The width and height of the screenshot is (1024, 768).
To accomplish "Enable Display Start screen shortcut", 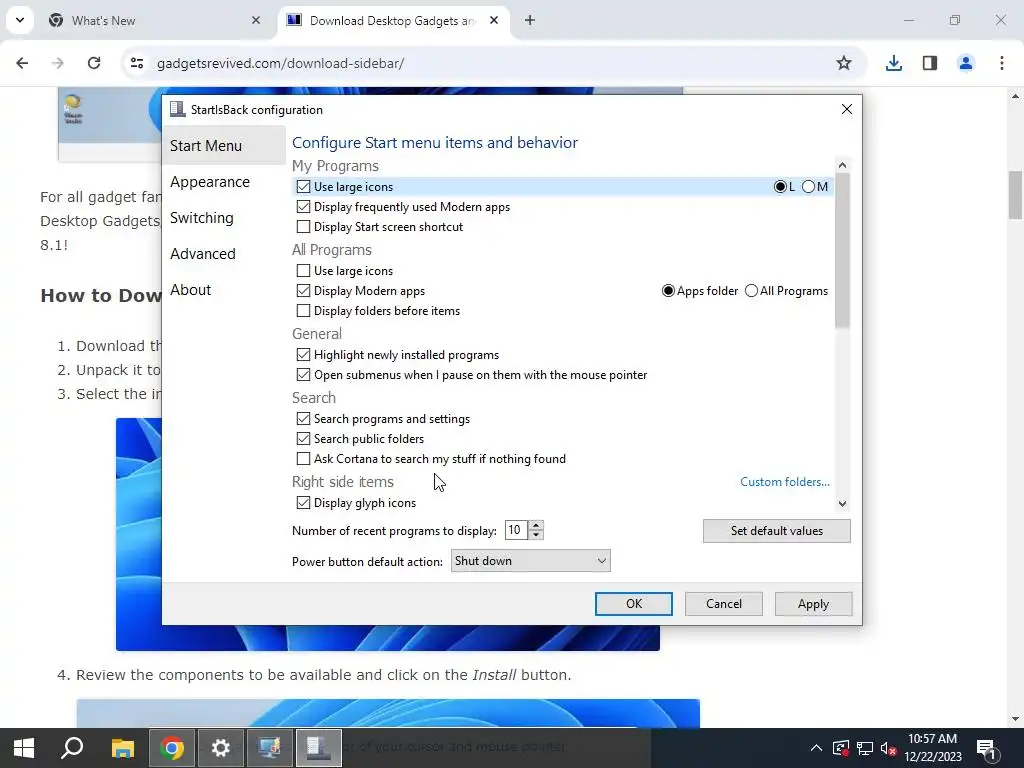I will pyautogui.click(x=303, y=227).
